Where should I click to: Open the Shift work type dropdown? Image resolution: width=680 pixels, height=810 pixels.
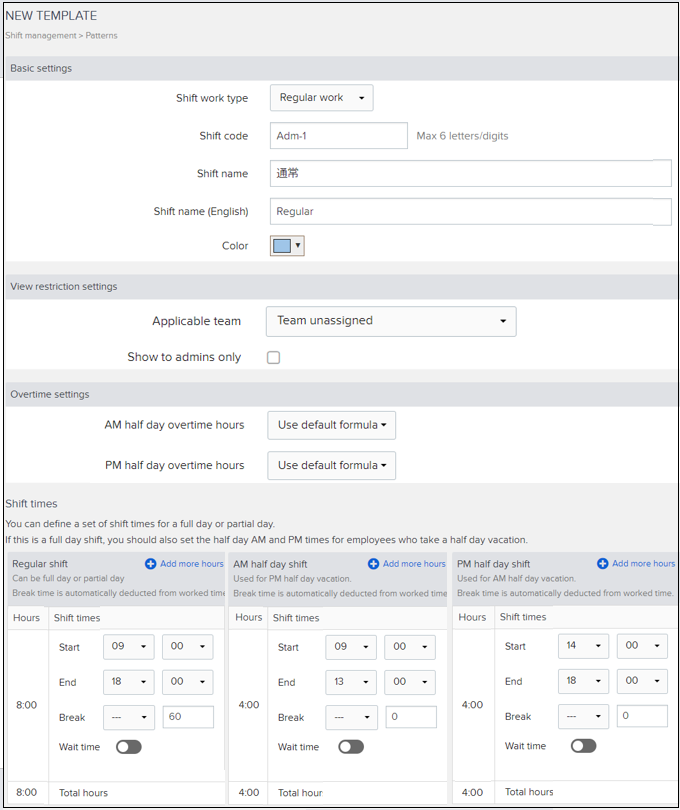click(320, 98)
